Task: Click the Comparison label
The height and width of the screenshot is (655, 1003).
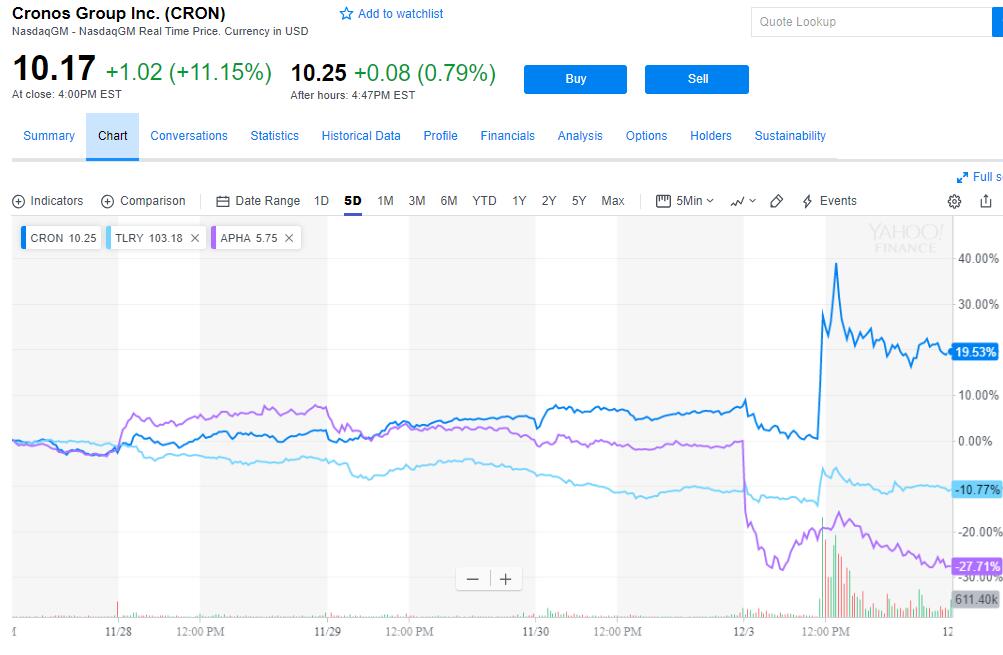Action: point(153,201)
